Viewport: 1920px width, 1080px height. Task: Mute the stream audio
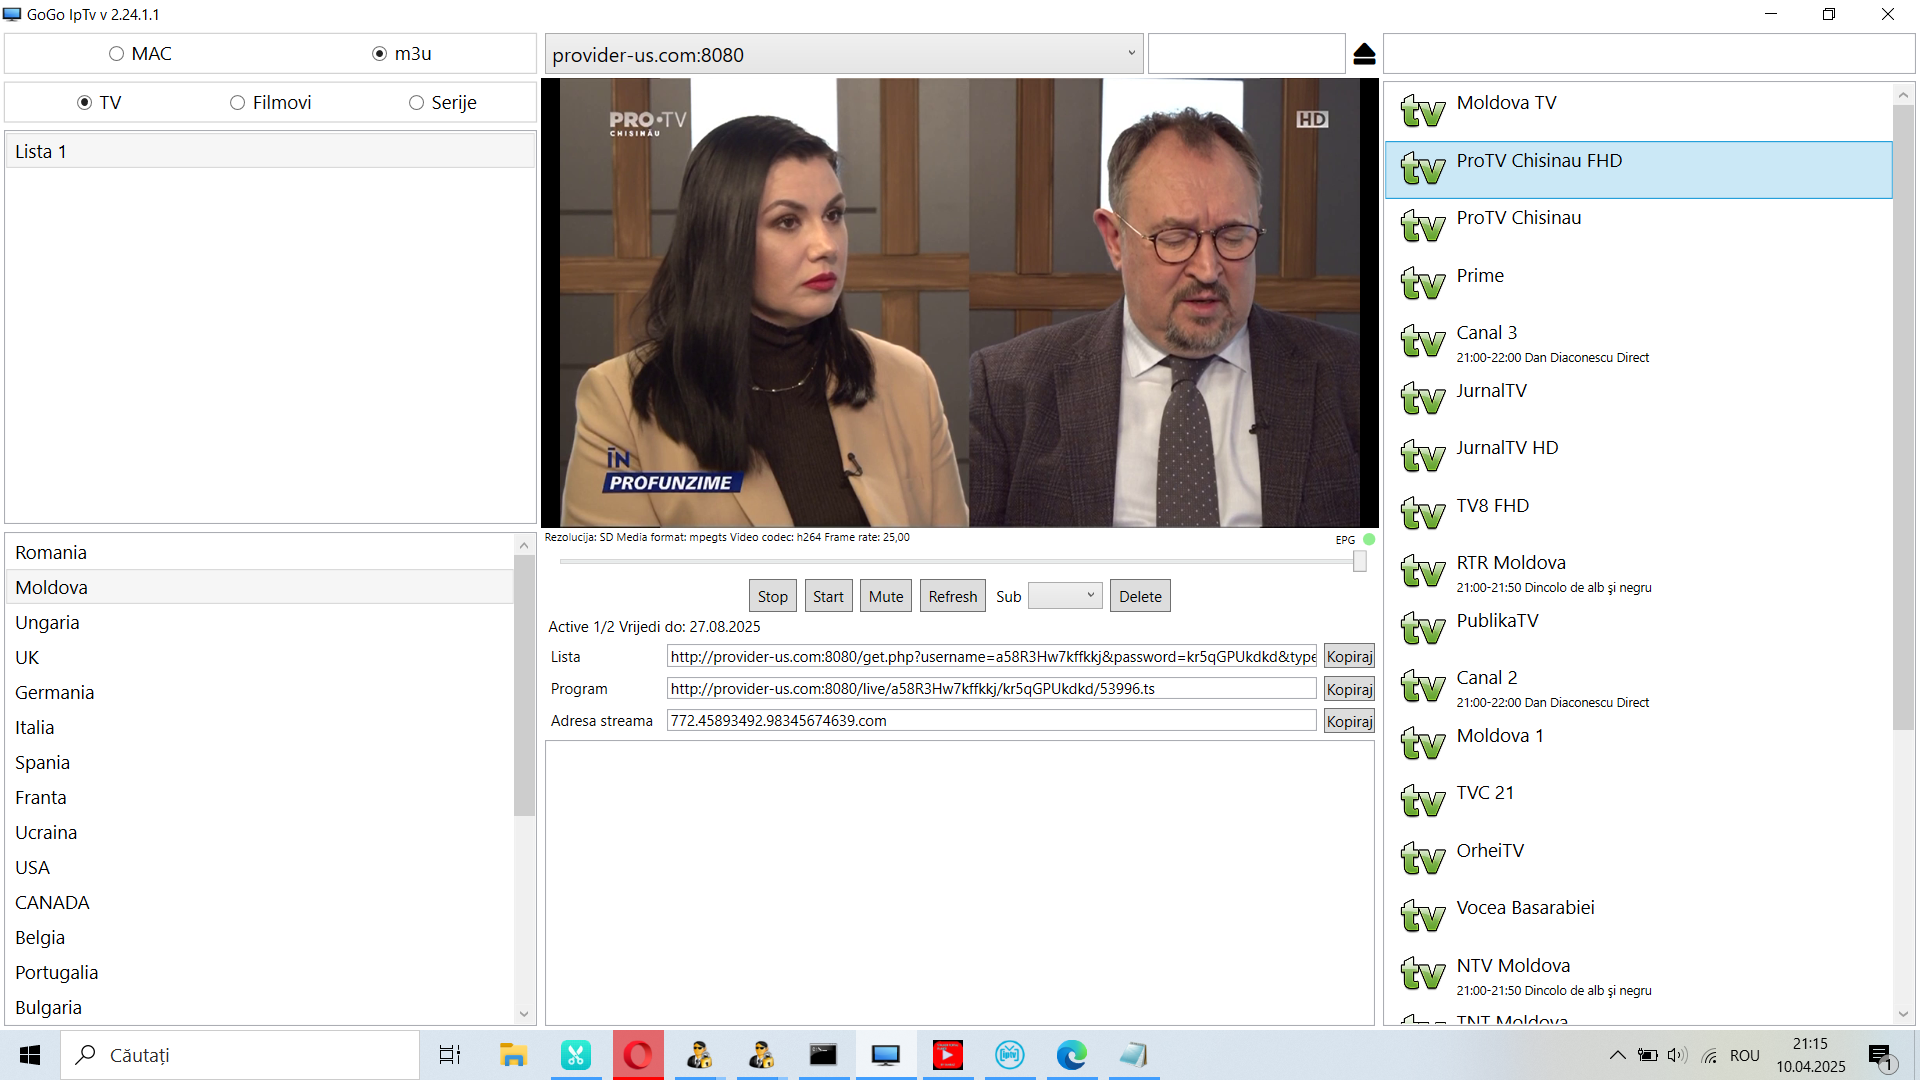click(886, 596)
